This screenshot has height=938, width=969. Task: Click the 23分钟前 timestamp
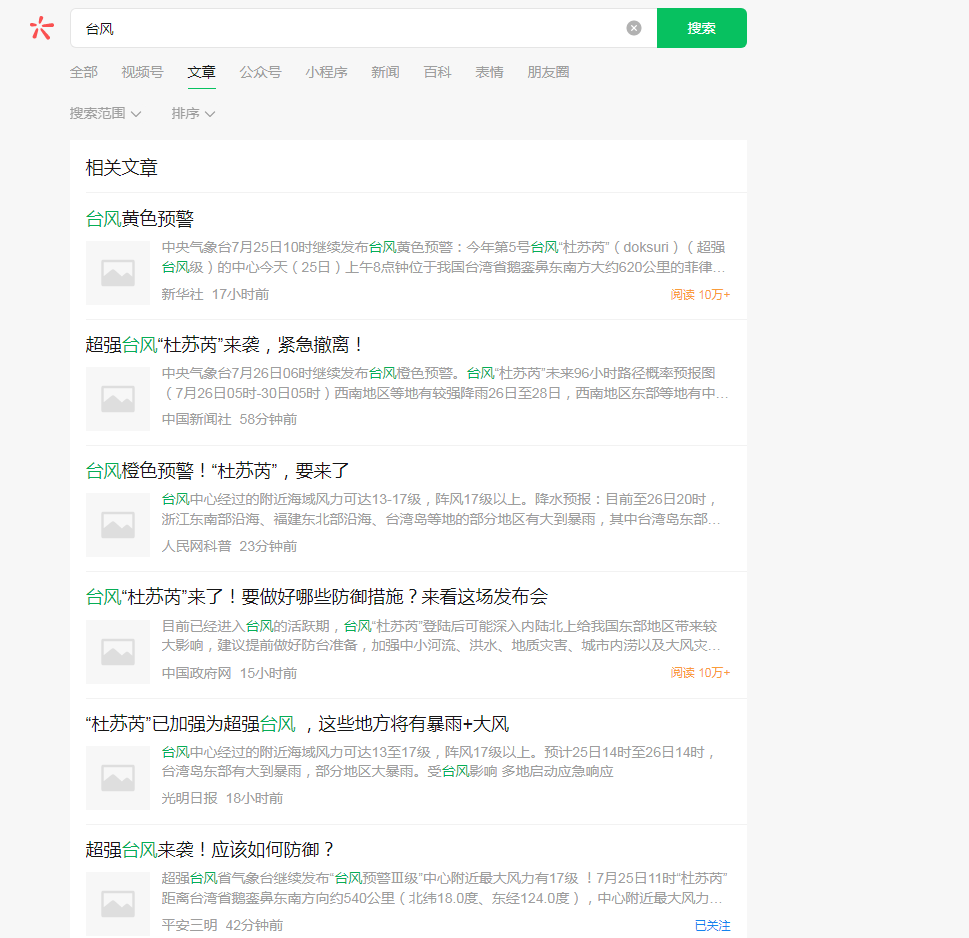[268, 546]
